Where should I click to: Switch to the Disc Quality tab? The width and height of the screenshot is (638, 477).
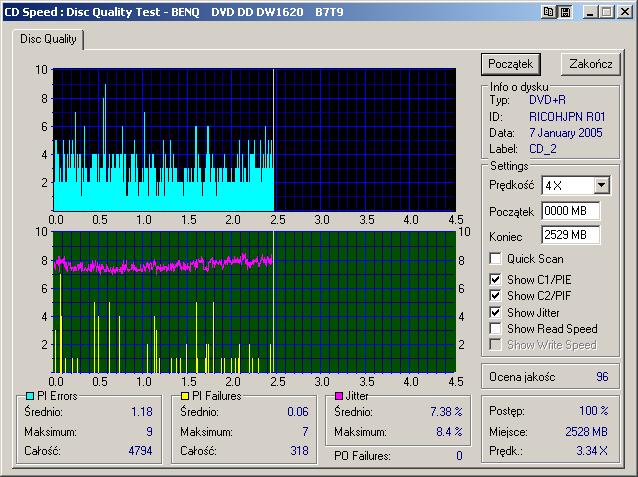[48, 39]
